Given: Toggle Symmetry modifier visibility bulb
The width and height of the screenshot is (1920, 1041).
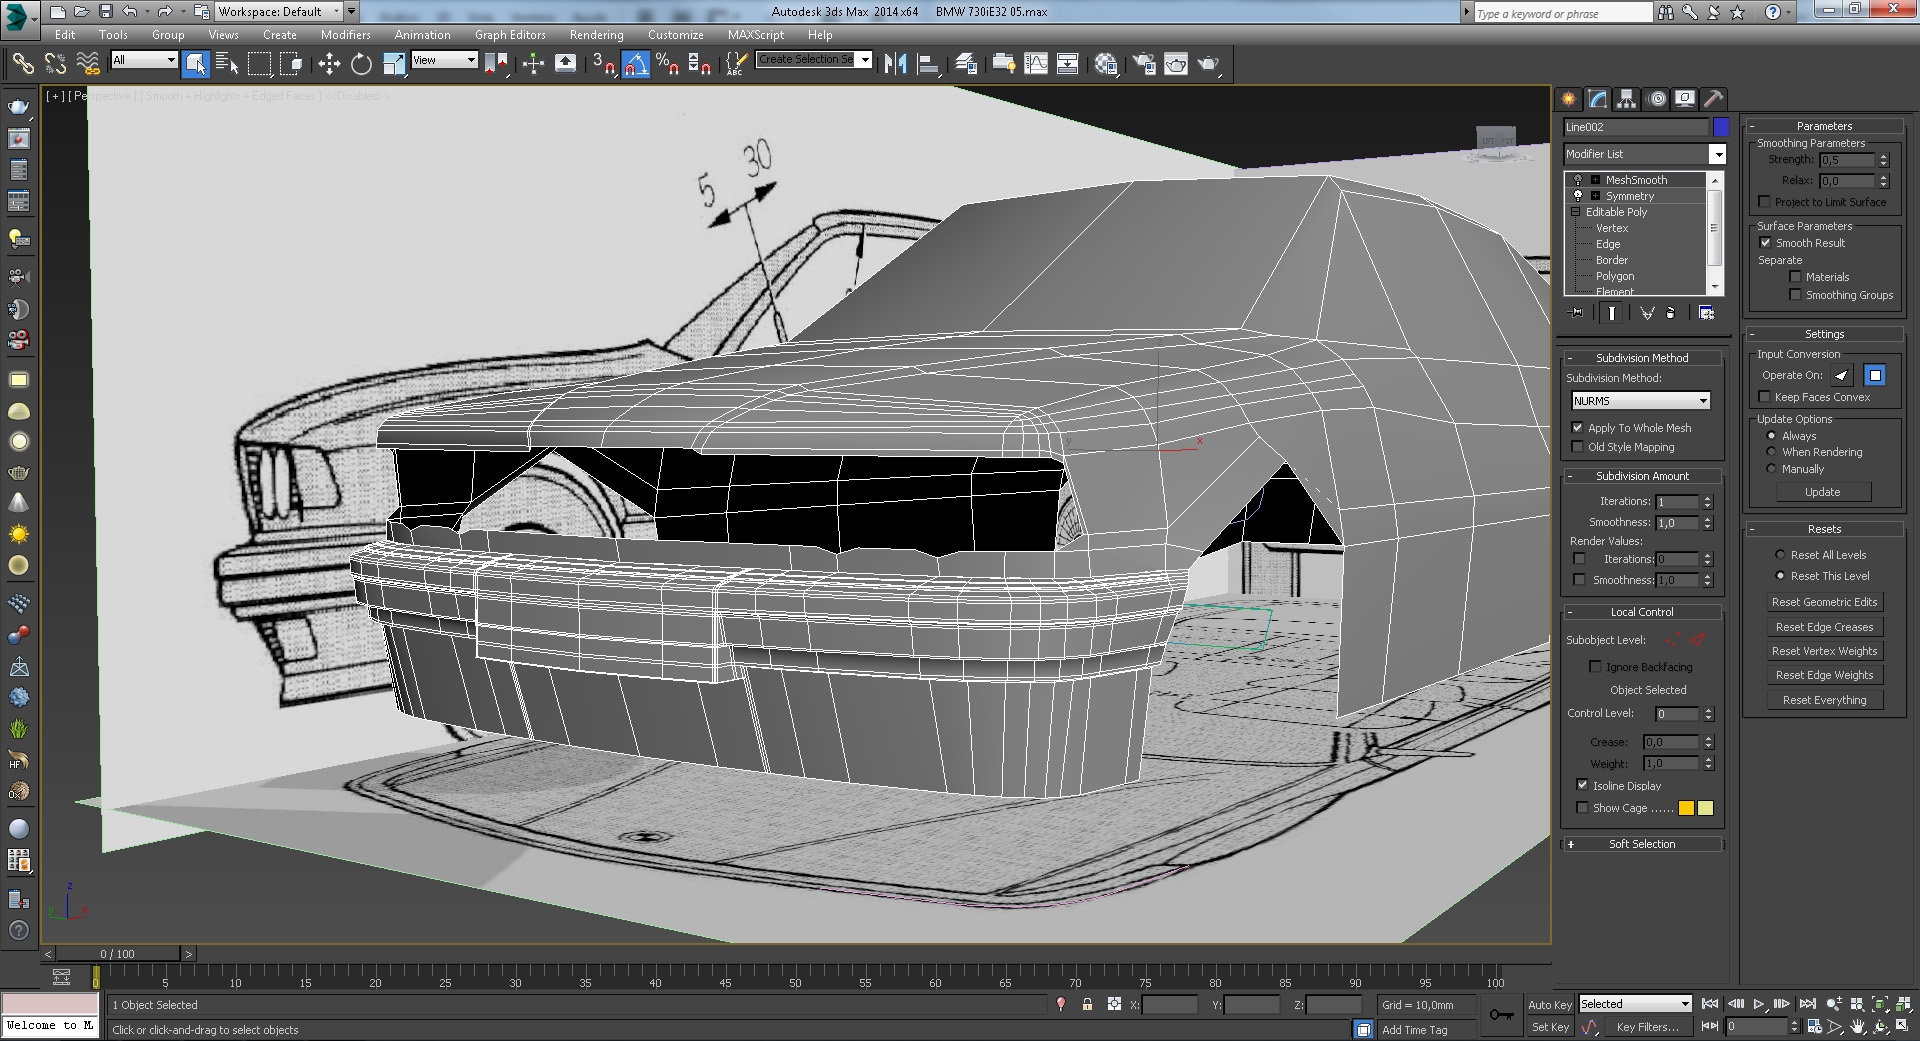Looking at the screenshot, I should click(1578, 196).
